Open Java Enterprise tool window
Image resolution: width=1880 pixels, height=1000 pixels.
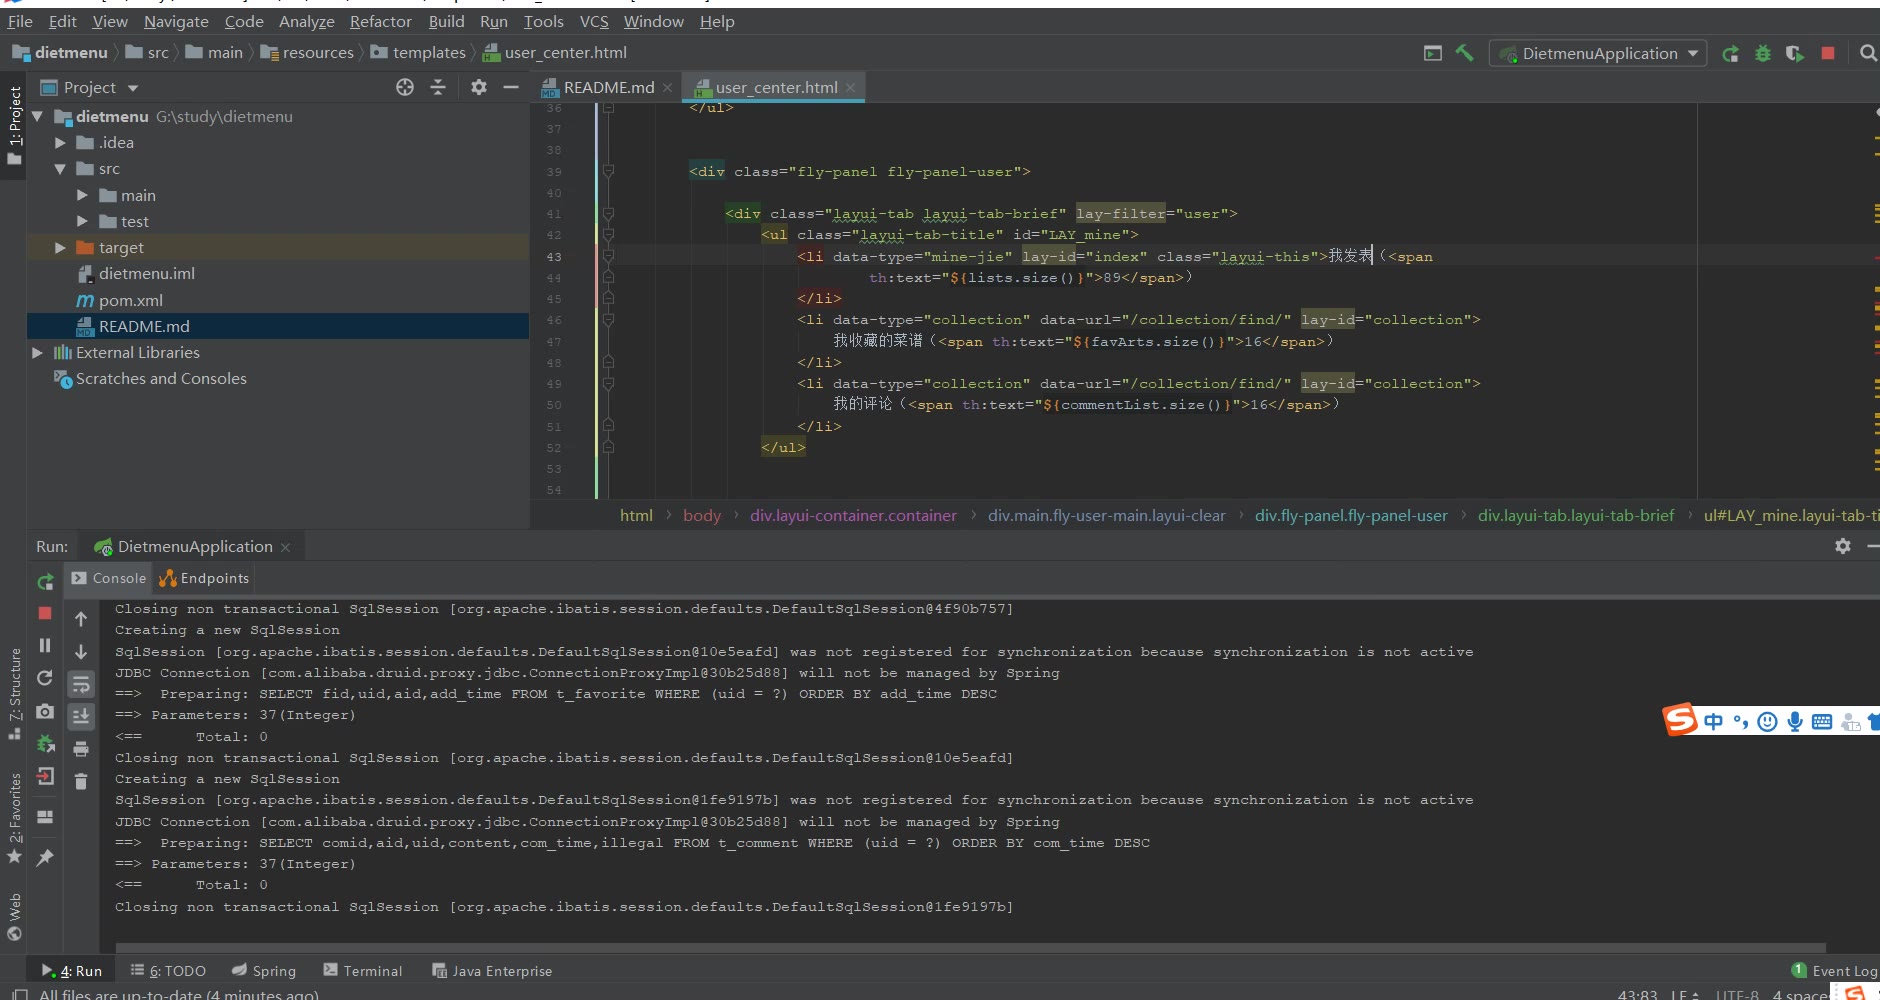click(x=491, y=970)
